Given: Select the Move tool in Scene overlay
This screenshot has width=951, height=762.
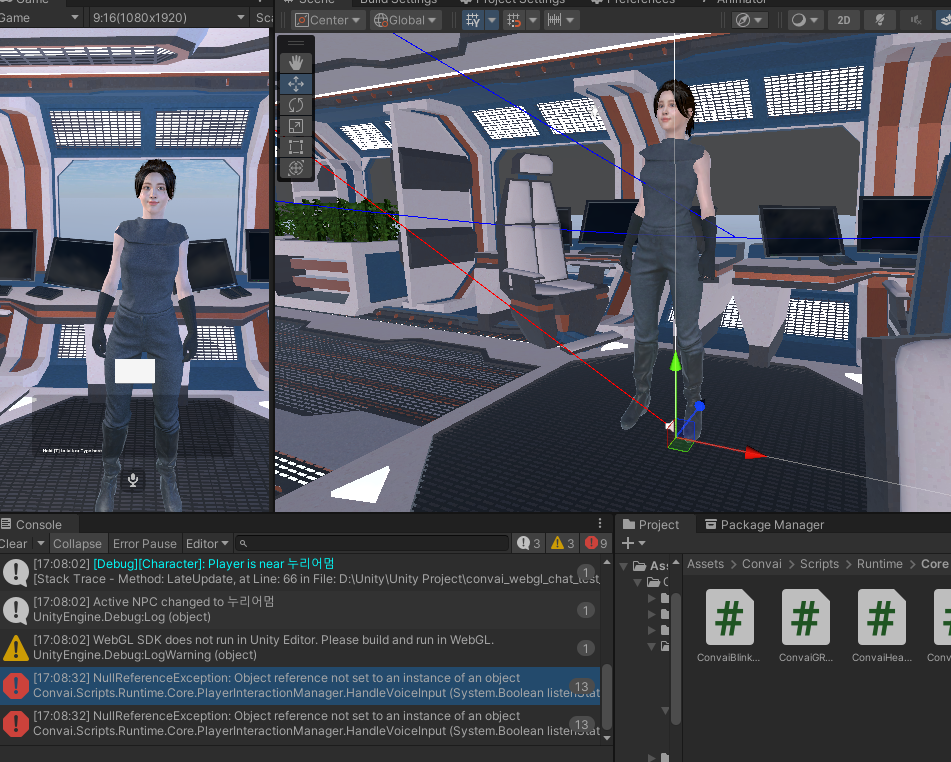Looking at the screenshot, I should point(296,84).
